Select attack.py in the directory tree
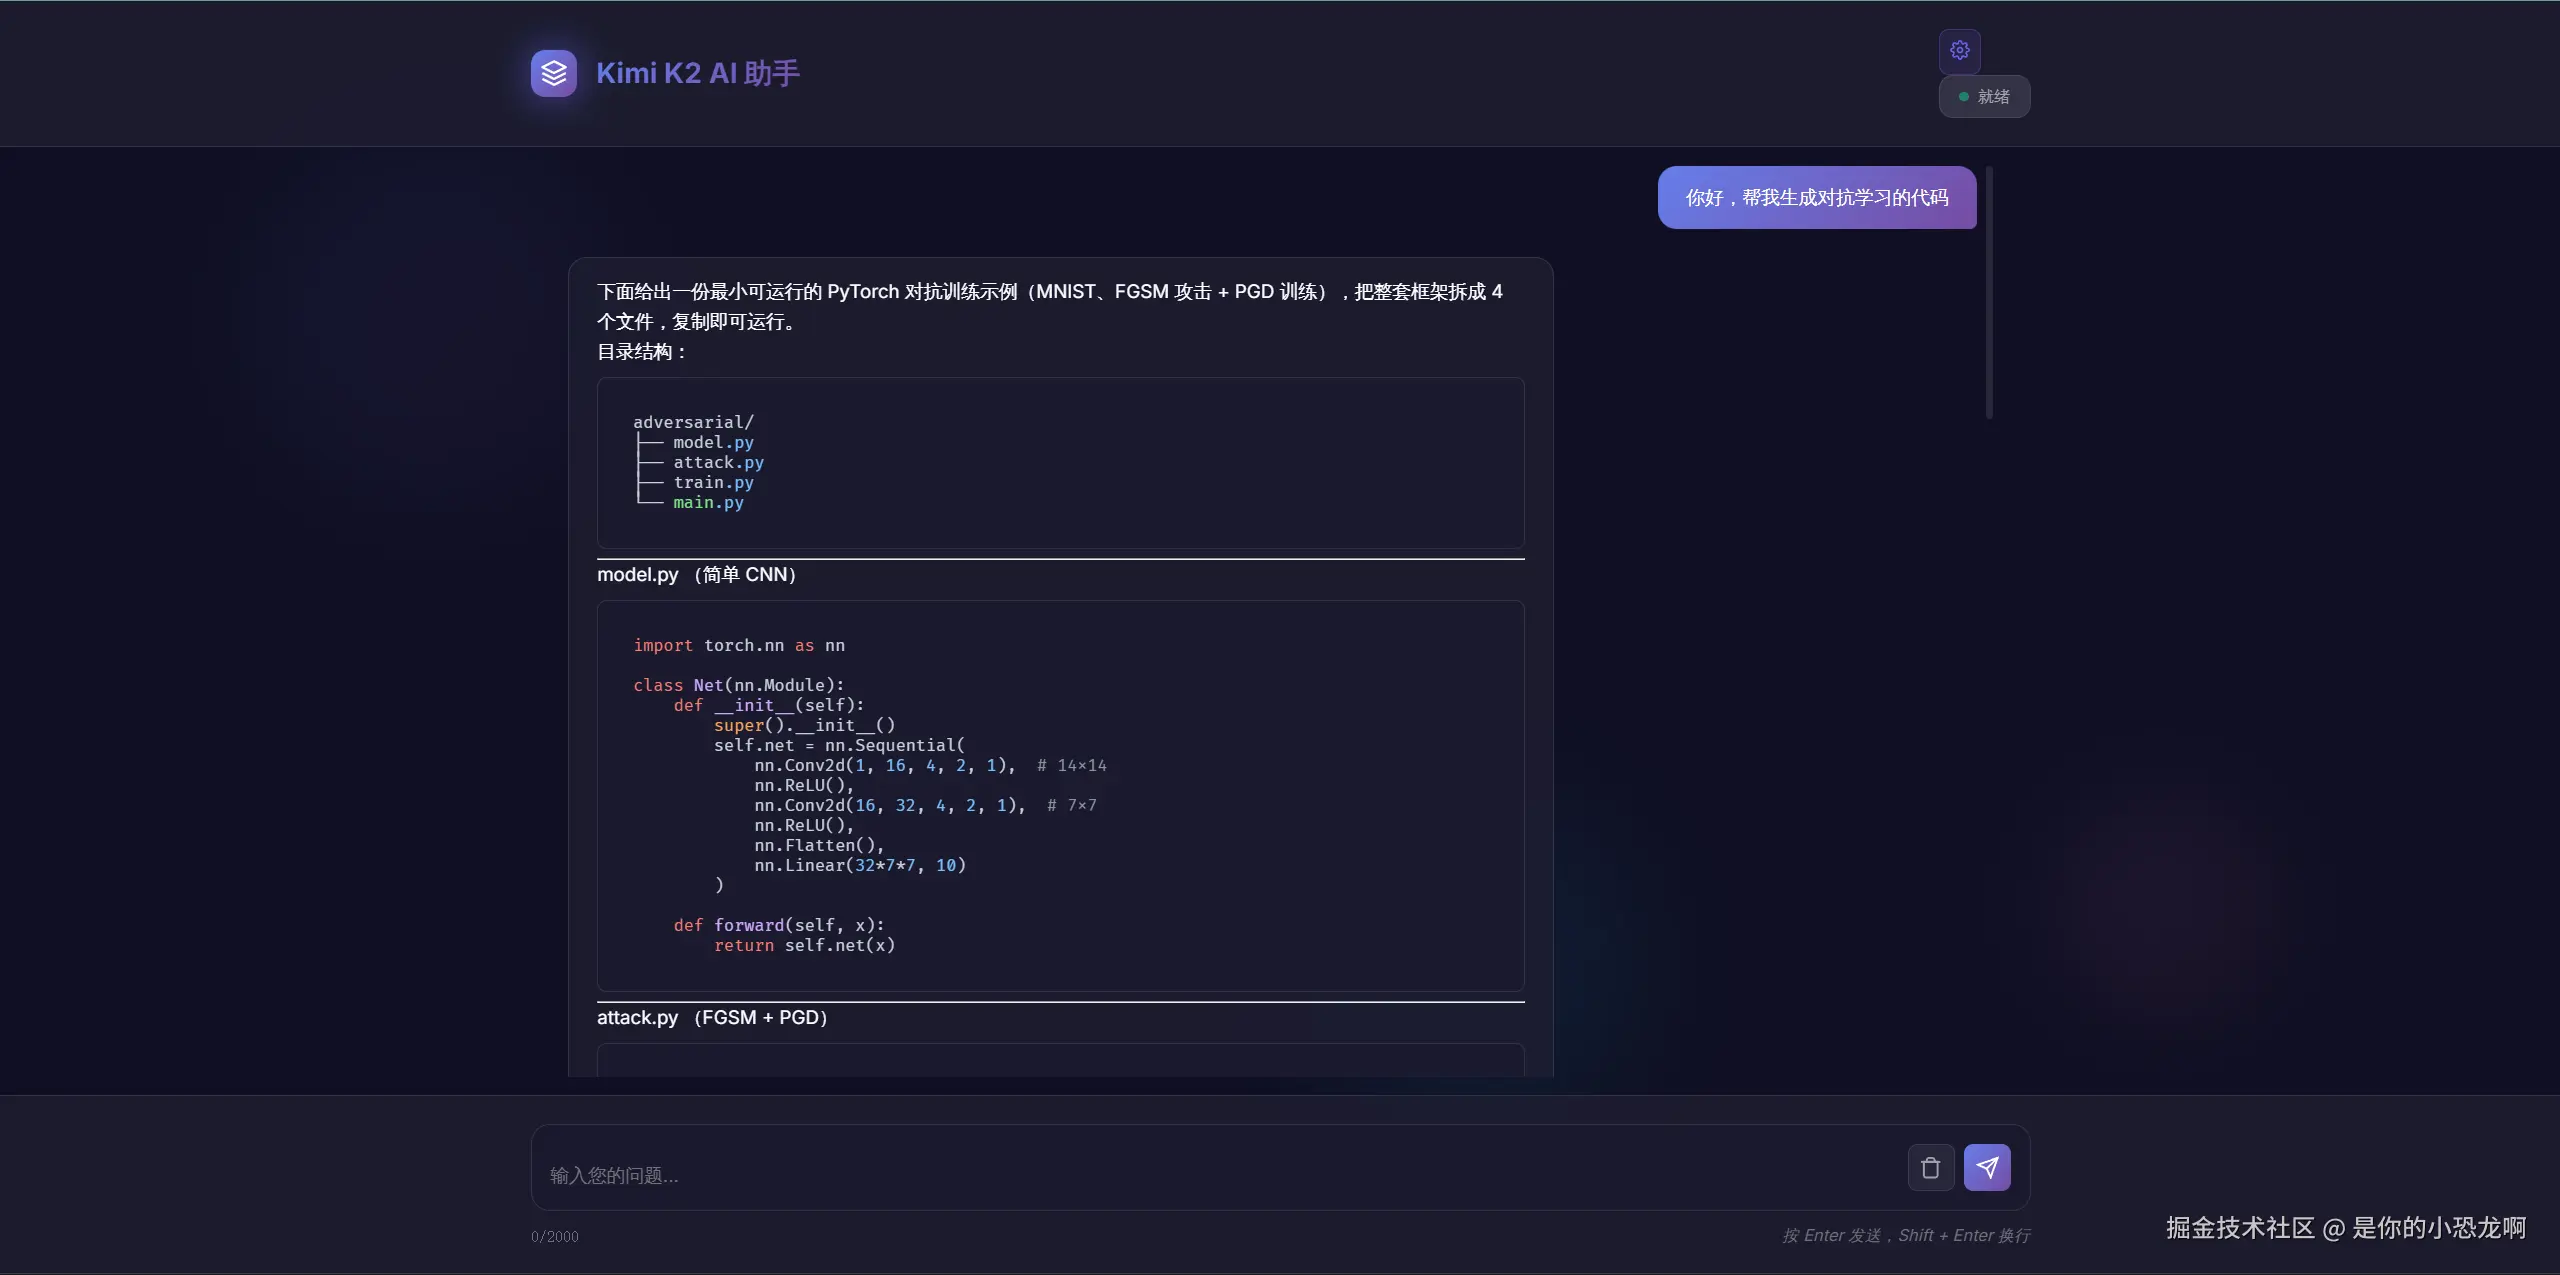 [718, 462]
